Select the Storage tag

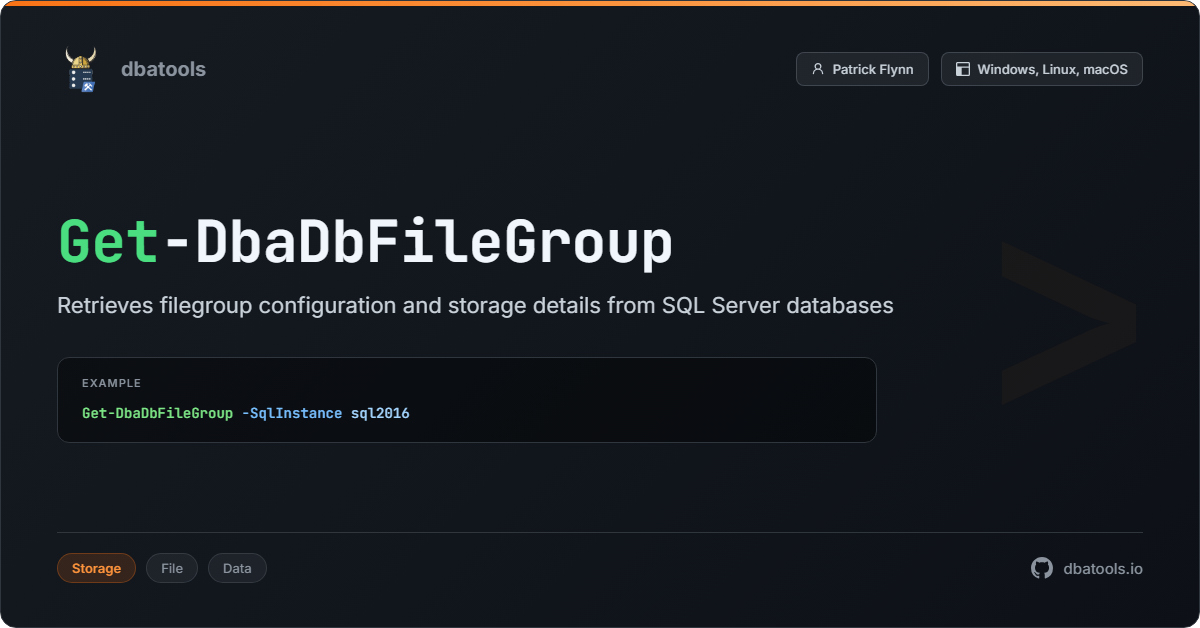[96, 568]
